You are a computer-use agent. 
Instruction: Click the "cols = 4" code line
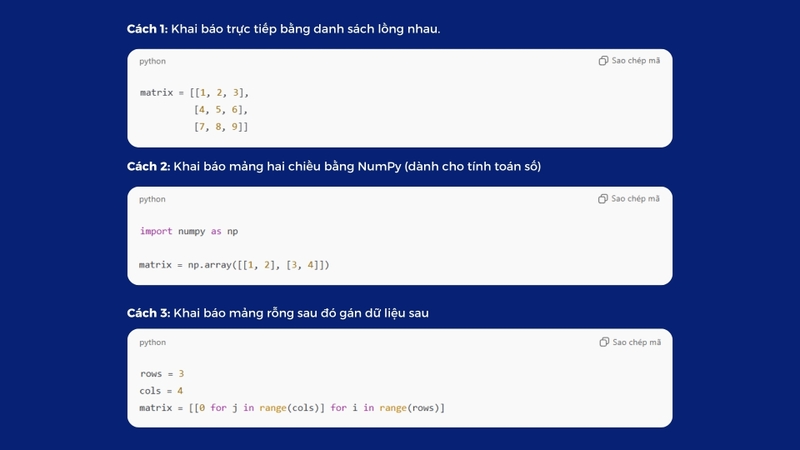tap(162, 391)
